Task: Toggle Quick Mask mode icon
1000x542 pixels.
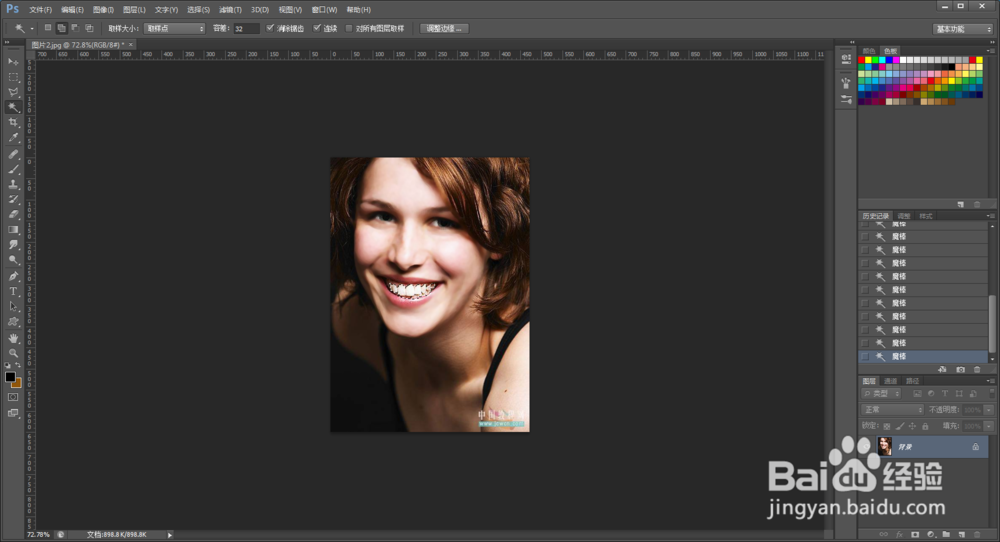Action: [13, 397]
